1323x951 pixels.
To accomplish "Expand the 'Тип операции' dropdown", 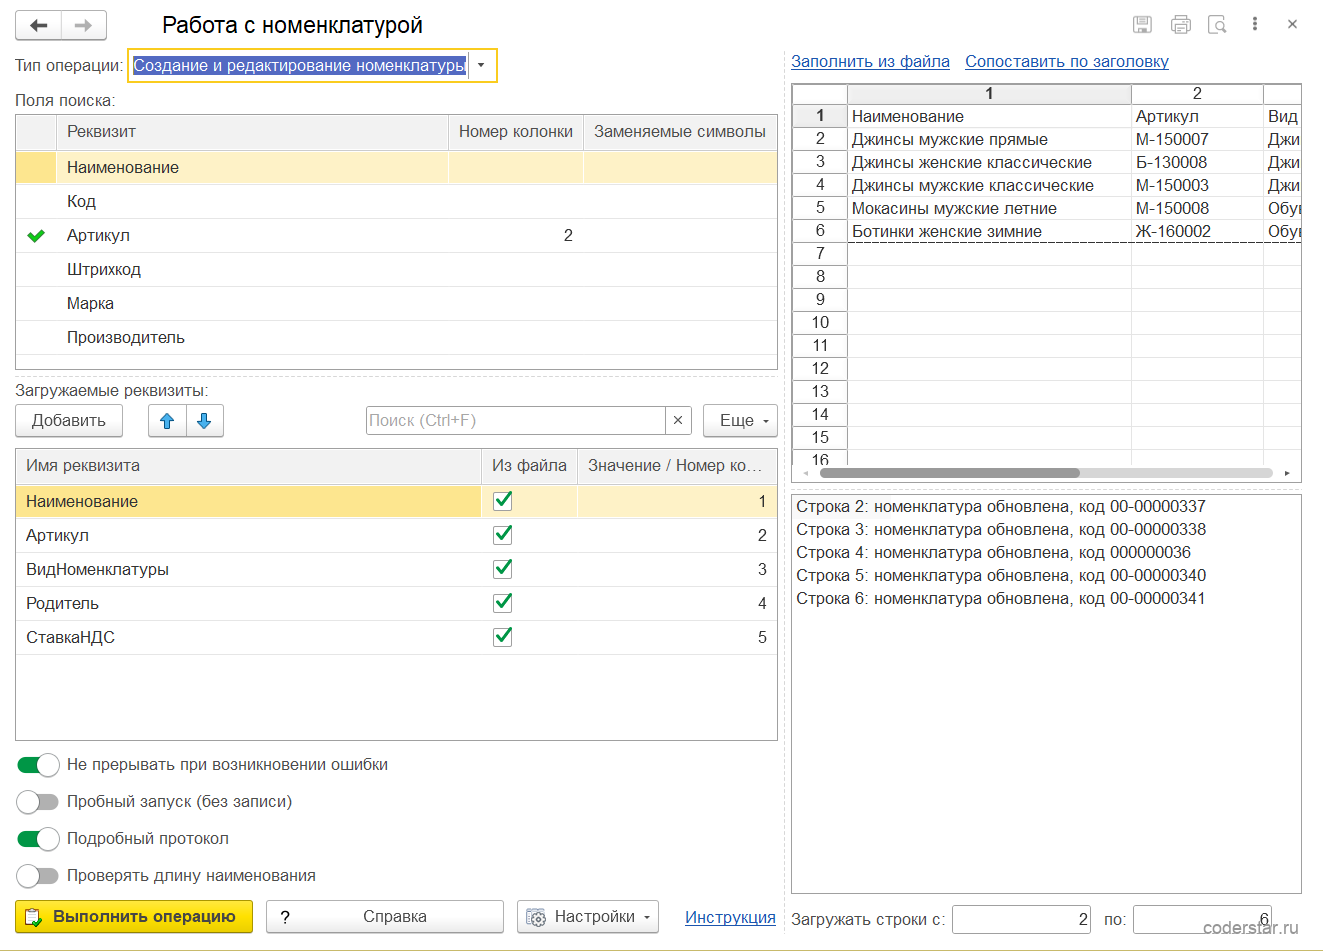I will 481,66.
